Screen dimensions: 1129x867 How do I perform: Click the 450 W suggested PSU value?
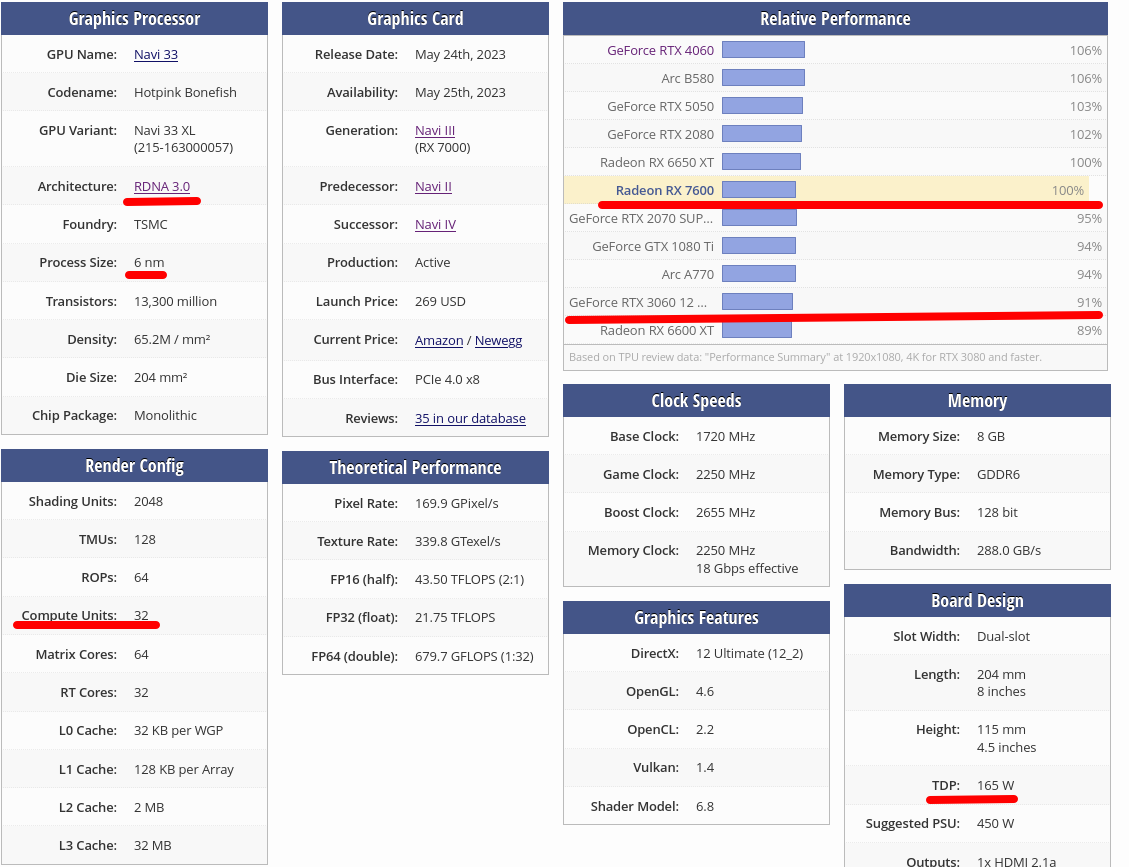(995, 824)
